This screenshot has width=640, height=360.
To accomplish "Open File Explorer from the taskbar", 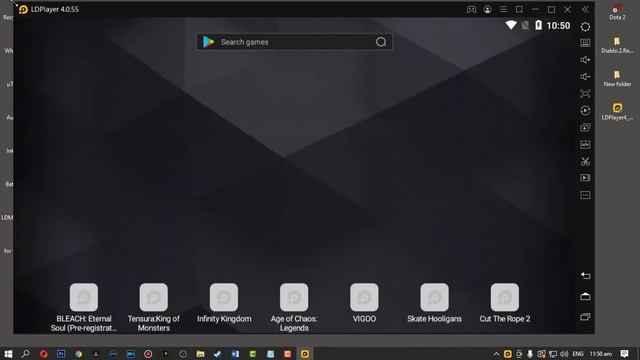I will [x=200, y=353].
